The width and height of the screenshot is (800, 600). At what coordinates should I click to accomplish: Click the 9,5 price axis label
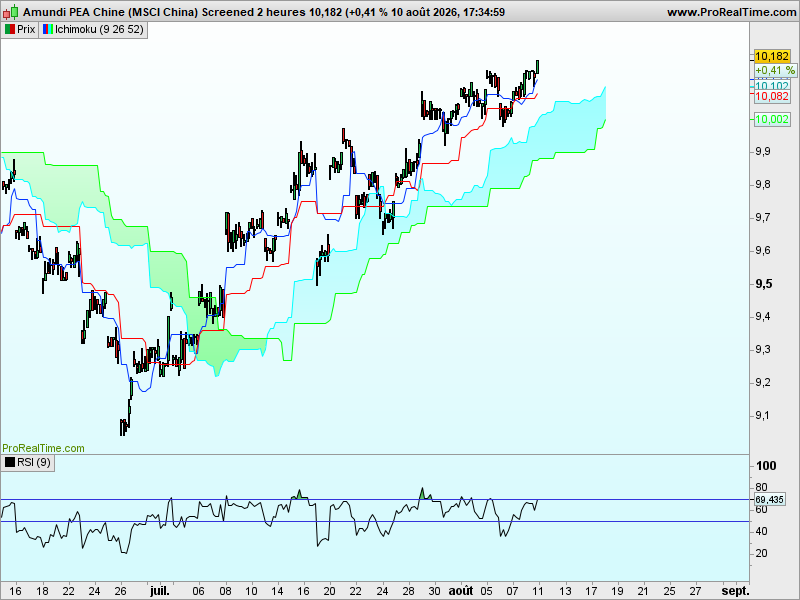pos(764,284)
